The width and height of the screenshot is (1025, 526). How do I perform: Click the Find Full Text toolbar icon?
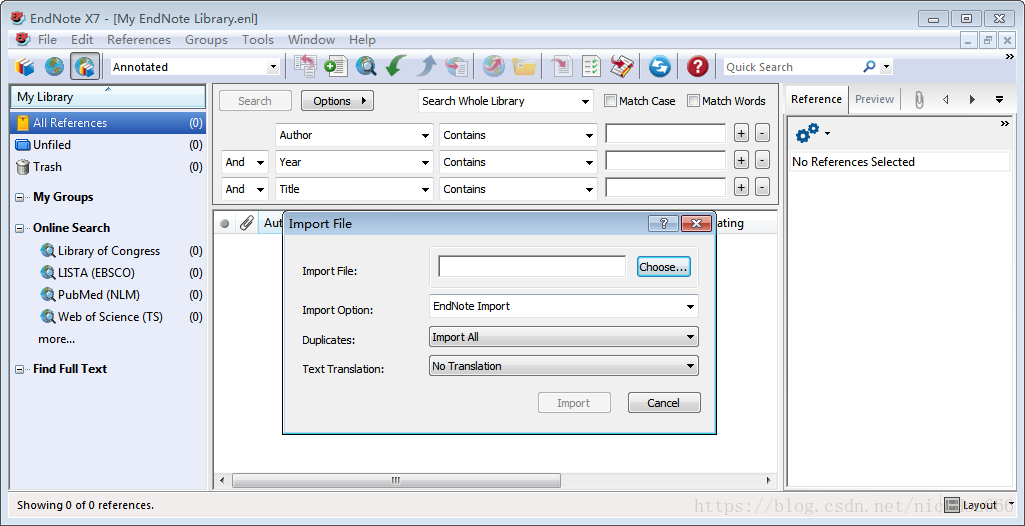pos(456,66)
